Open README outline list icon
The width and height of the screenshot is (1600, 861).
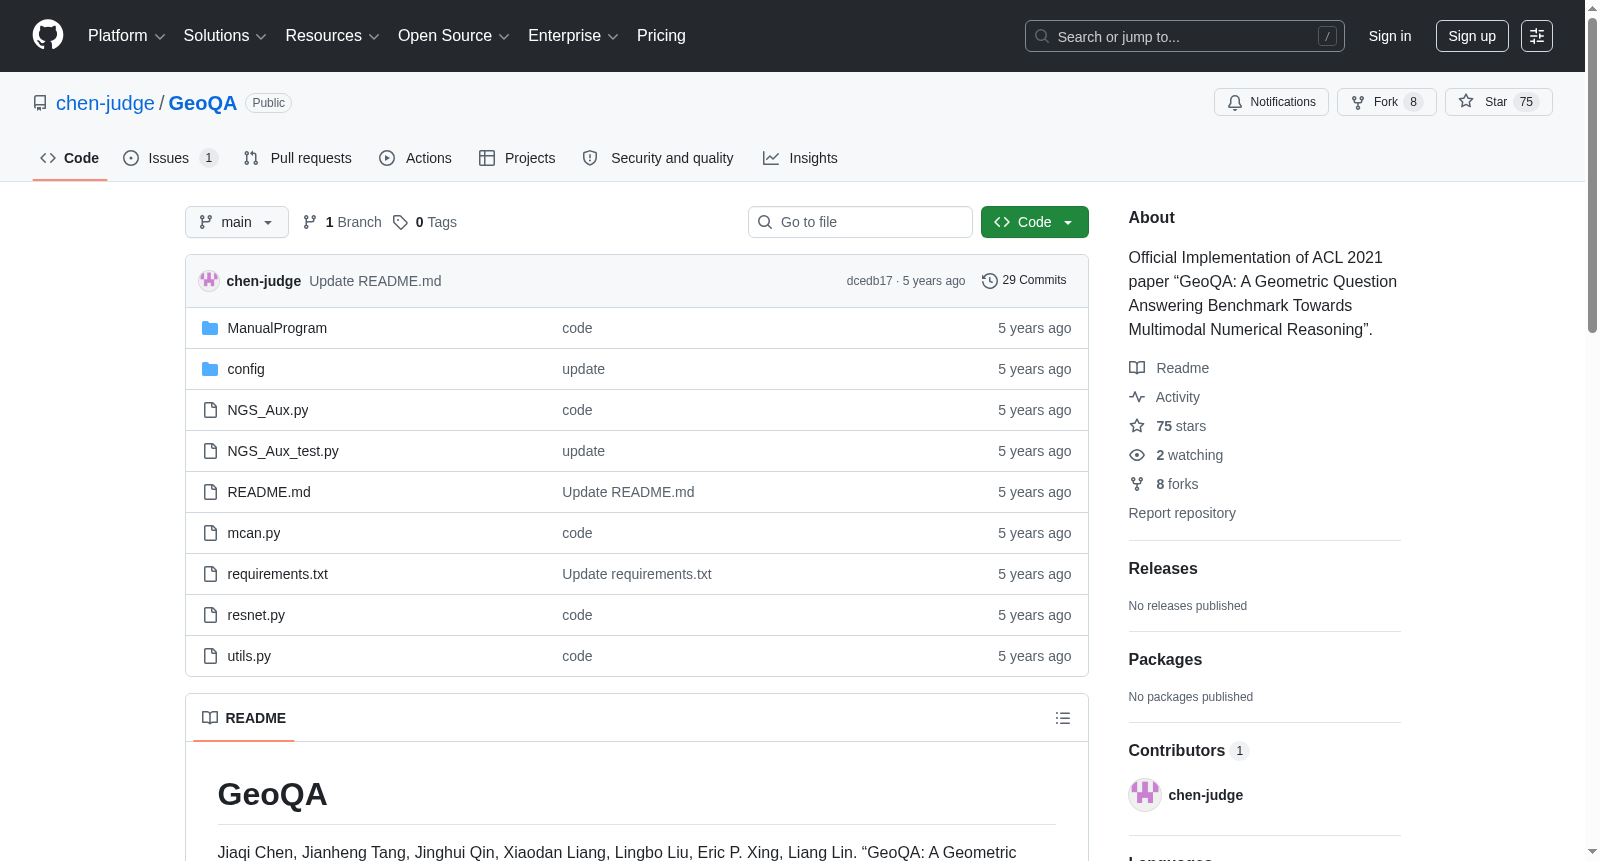[x=1063, y=718]
